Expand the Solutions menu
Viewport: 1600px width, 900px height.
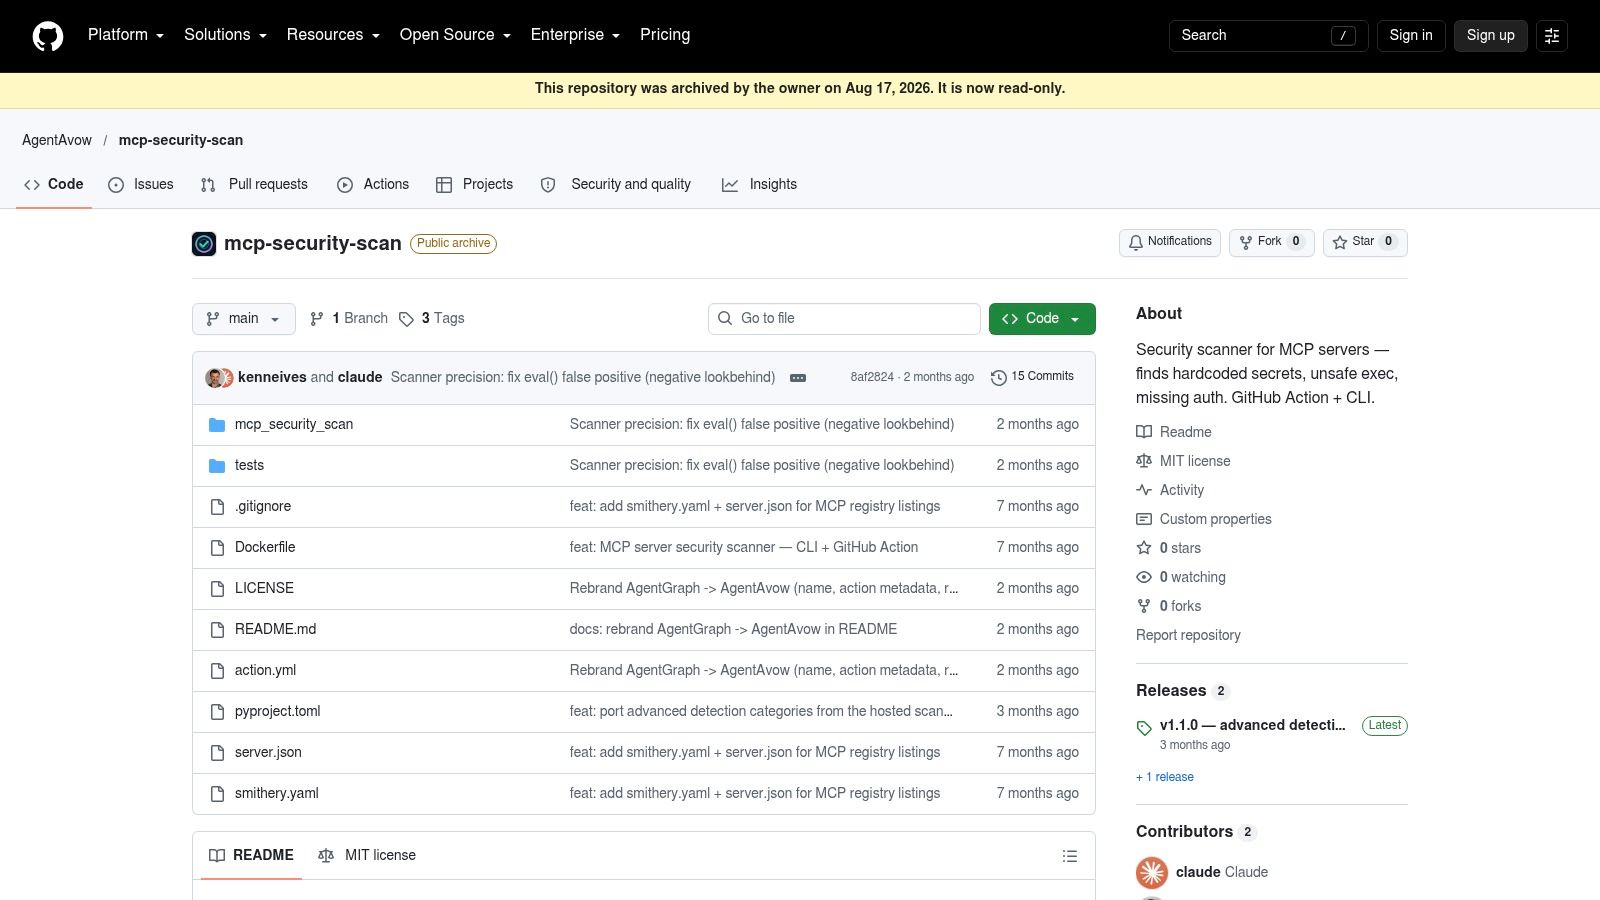(x=225, y=35)
